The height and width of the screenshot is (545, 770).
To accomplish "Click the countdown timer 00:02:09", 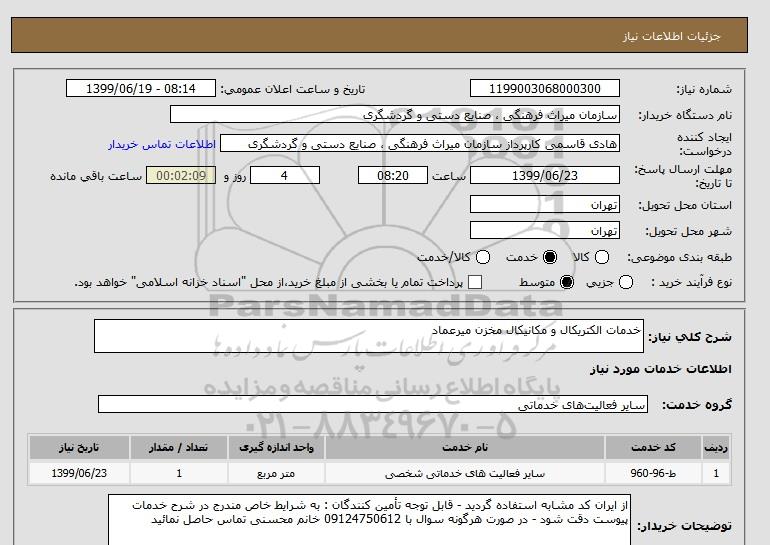I will coord(181,175).
